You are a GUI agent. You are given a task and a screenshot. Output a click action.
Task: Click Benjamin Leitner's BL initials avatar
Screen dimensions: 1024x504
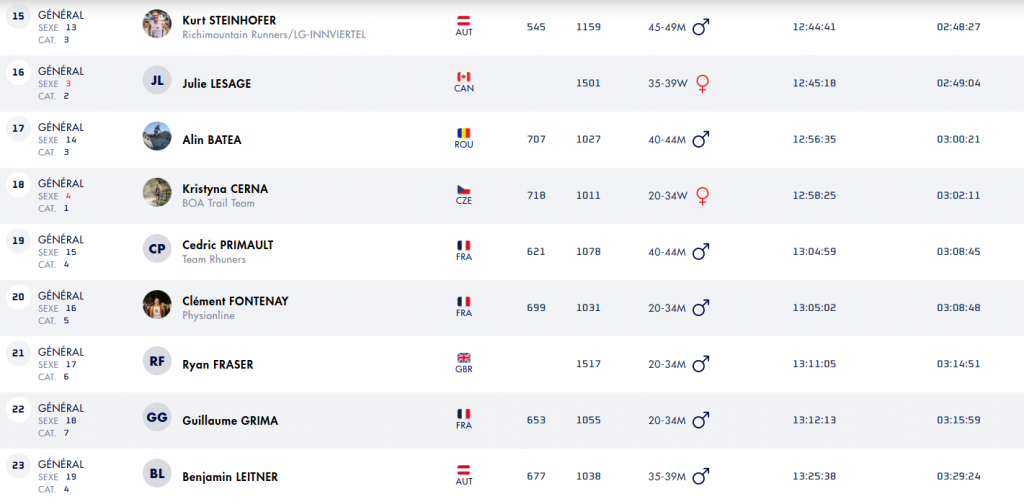[x=157, y=475]
